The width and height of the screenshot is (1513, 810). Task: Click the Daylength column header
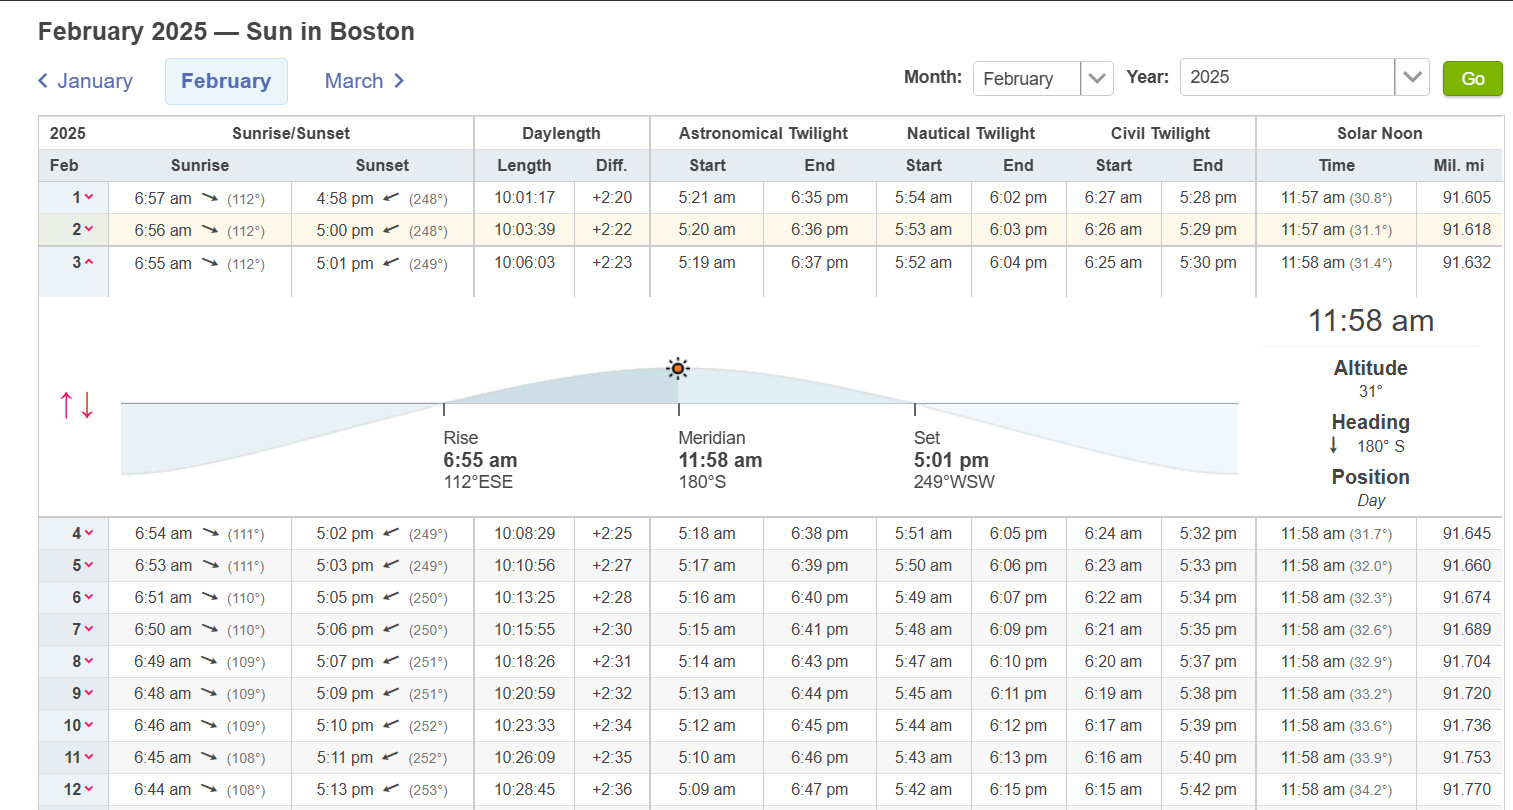click(x=561, y=133)
